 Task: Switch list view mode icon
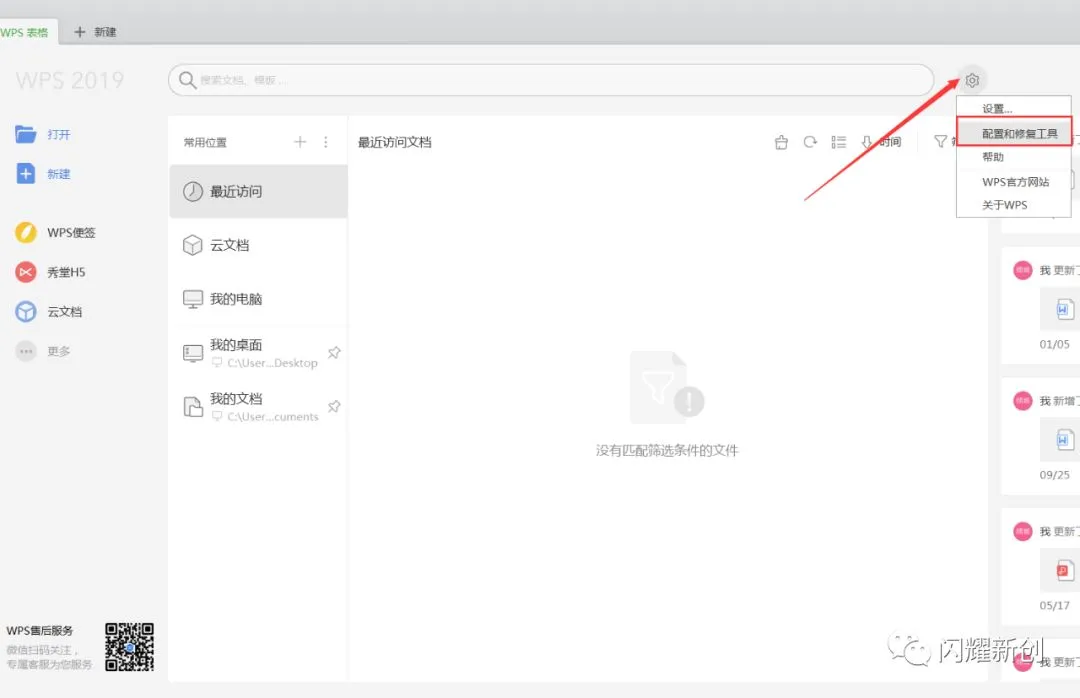coord(838,142)
